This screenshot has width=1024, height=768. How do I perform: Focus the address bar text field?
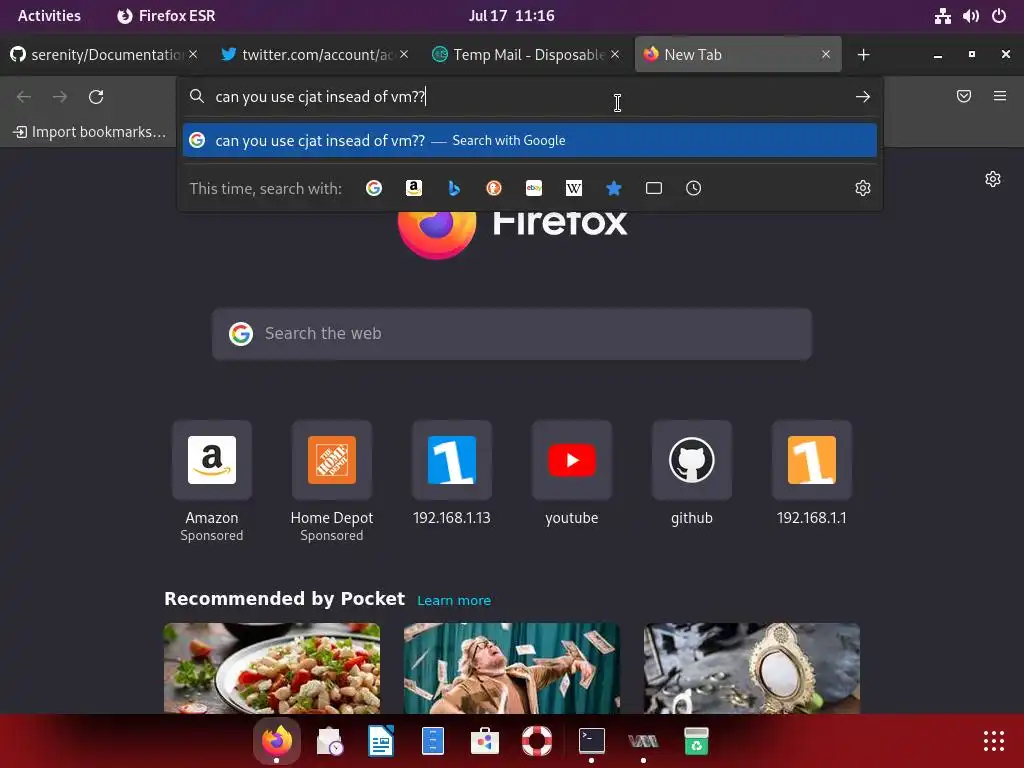(530, 97)
